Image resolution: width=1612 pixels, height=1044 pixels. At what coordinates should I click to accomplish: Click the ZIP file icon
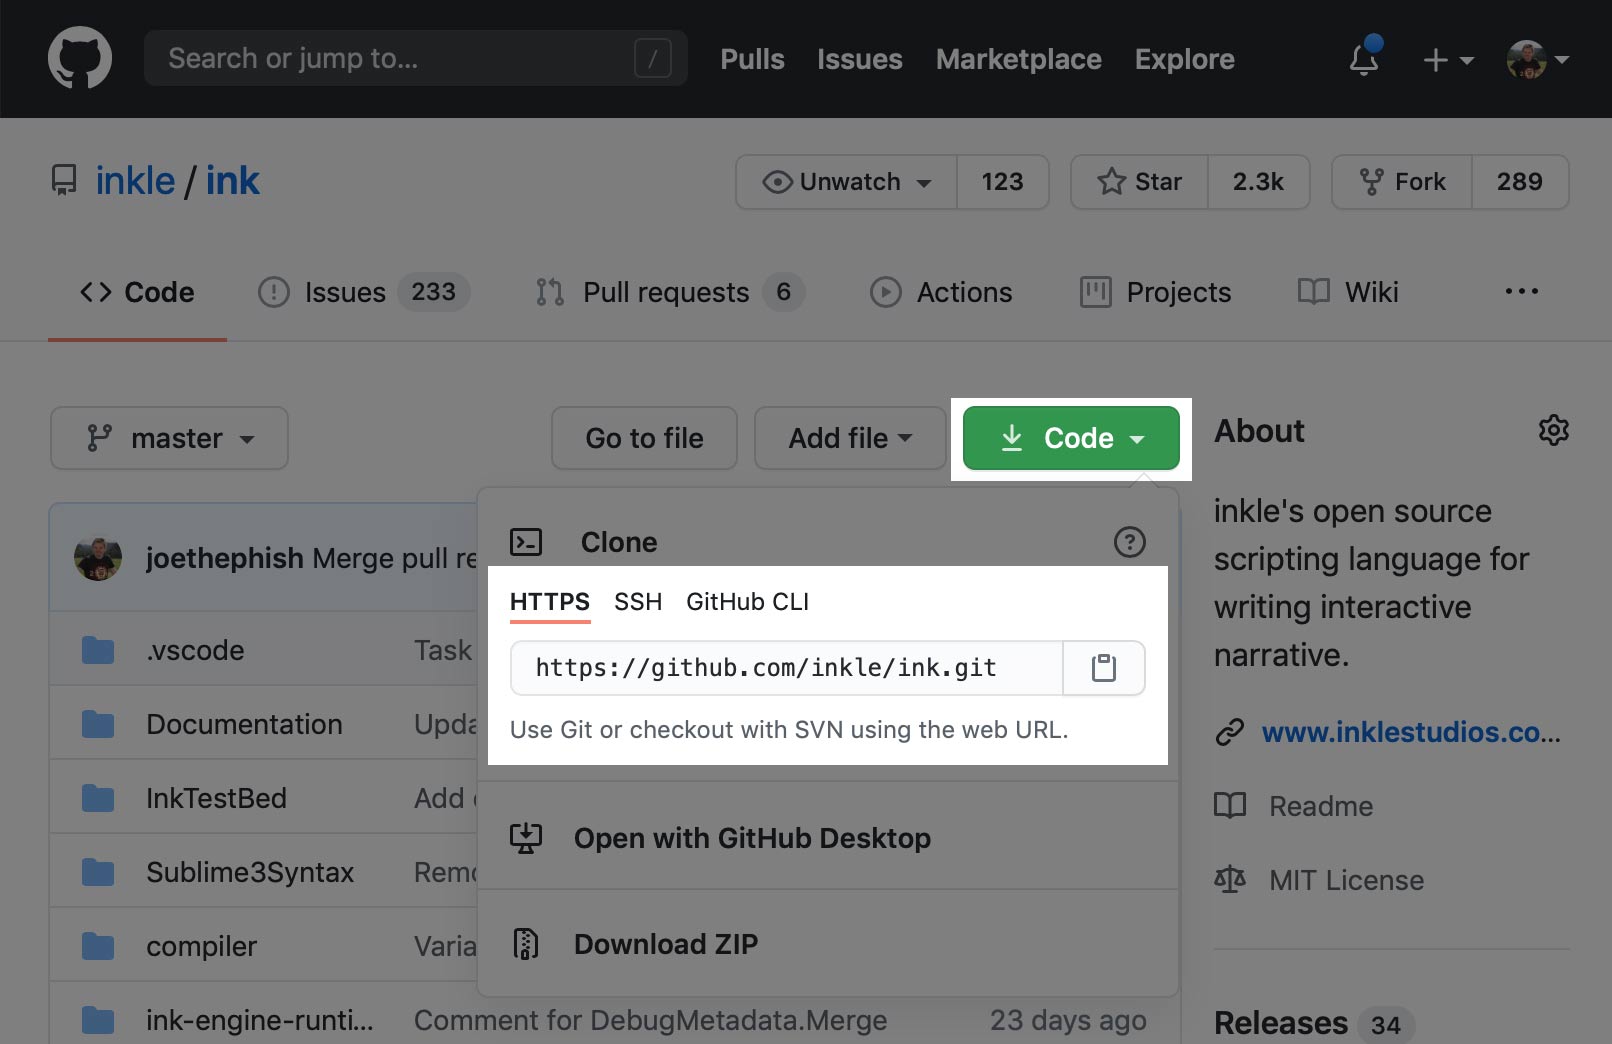pyautogui.click(x=526, y=944)
